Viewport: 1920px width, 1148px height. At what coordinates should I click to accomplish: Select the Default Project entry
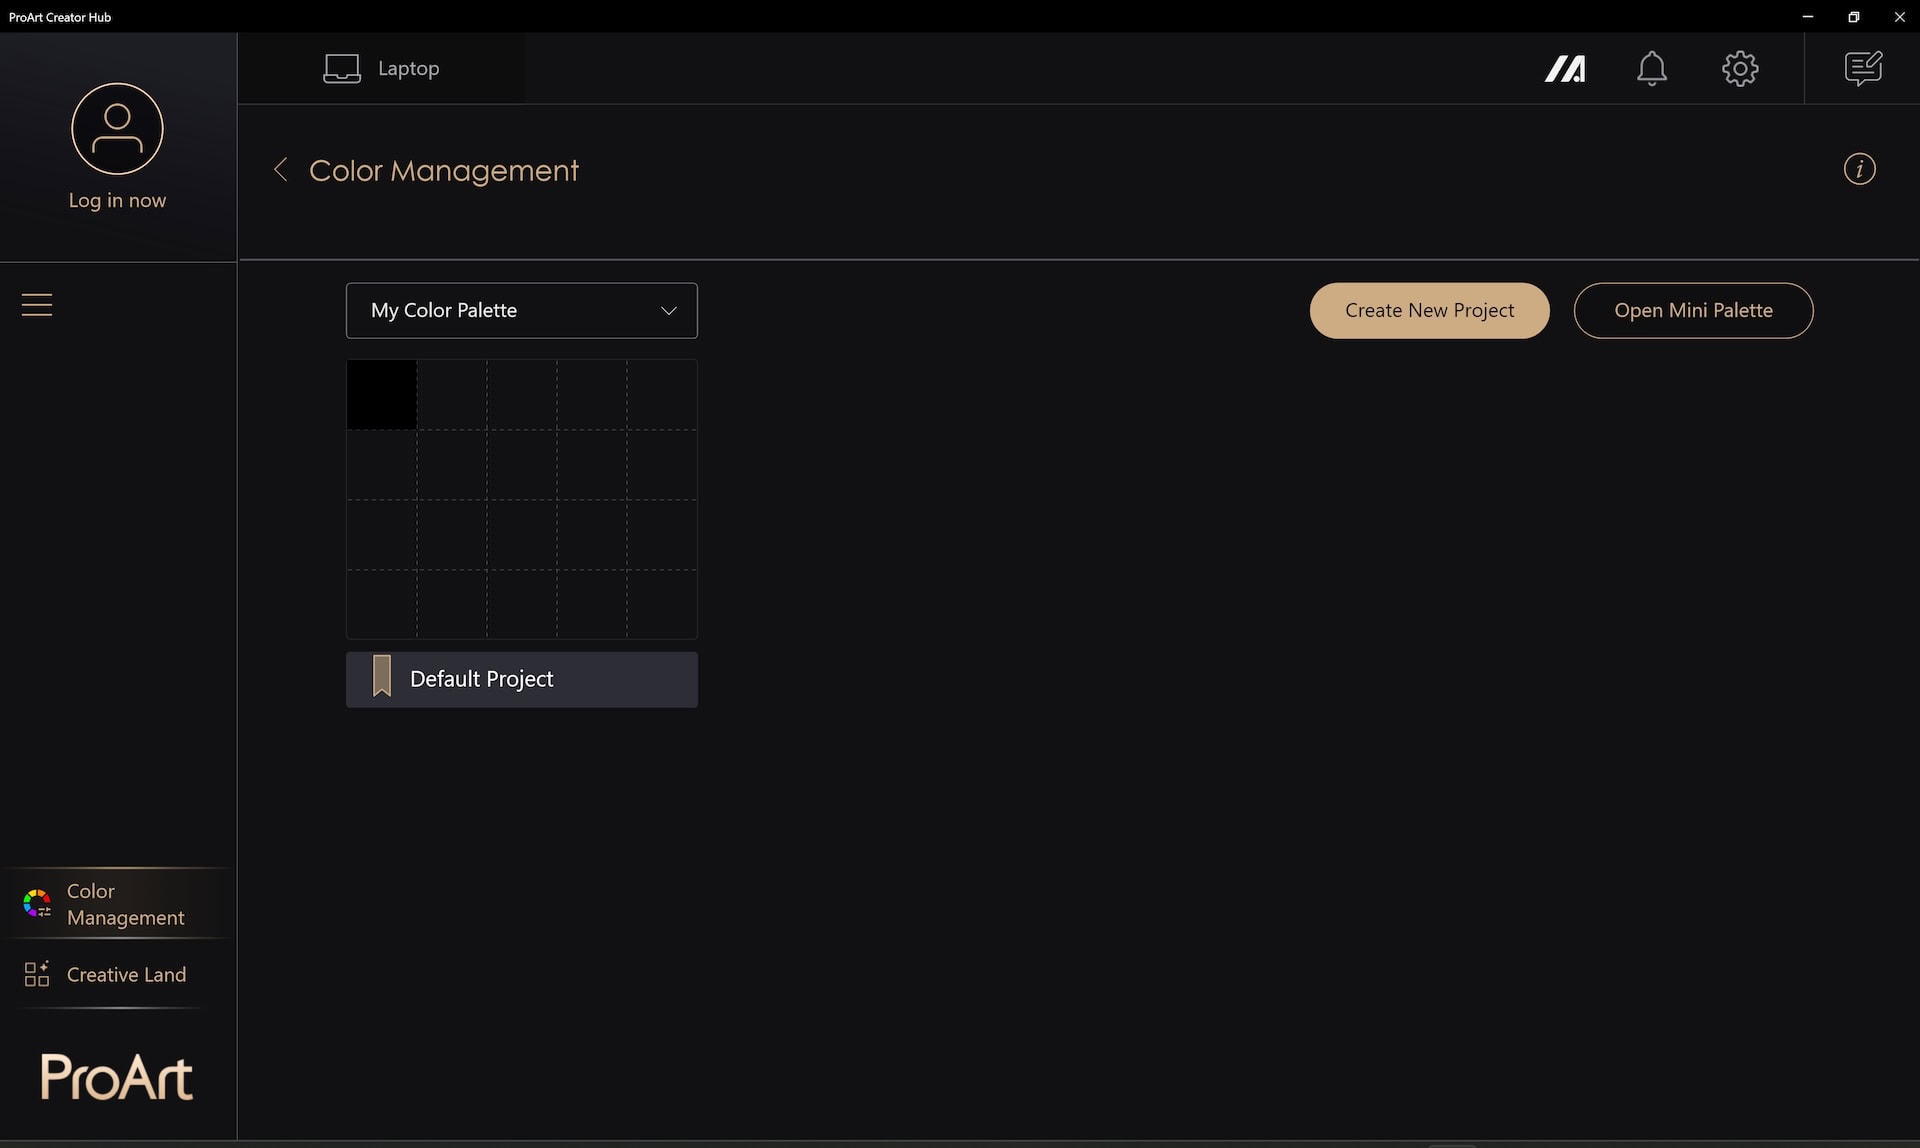click(522, 680)
